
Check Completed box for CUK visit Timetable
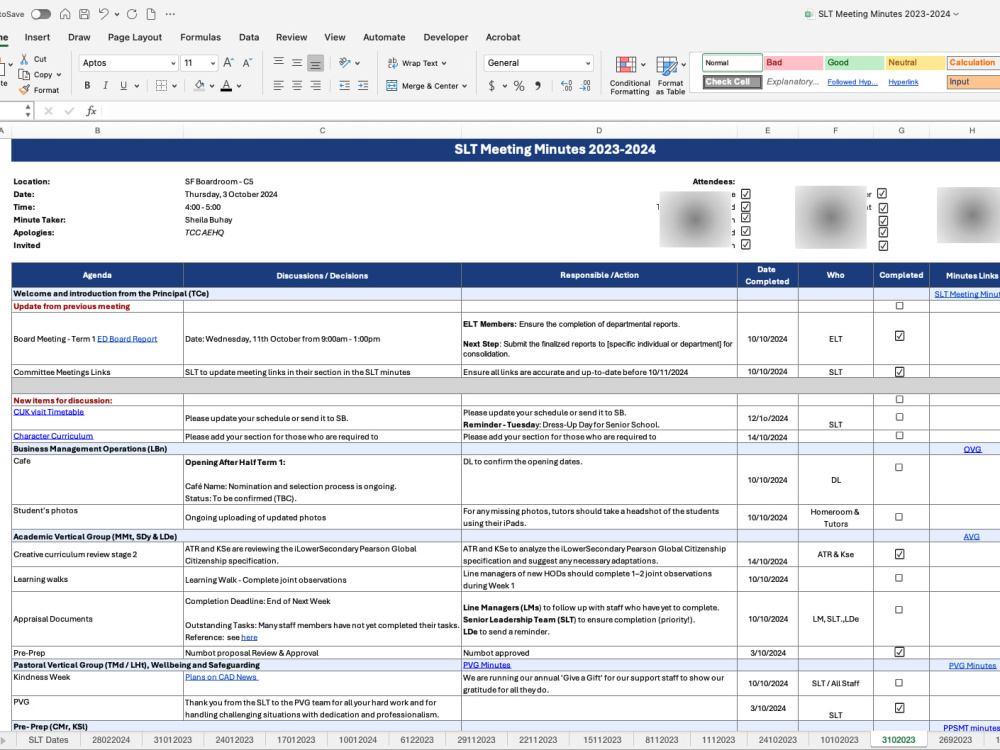pyautogui.click(x=899, y=417)
